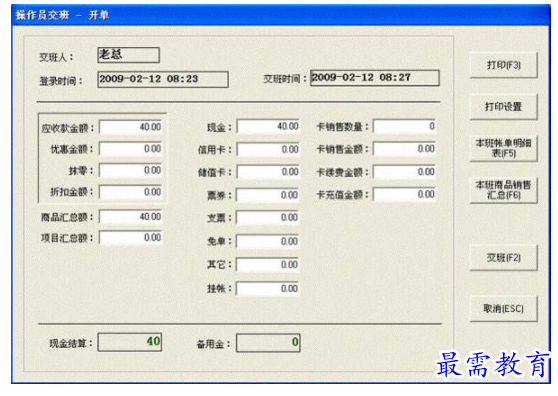The width and height of the screenshot is (558, 396).
Task: Click the 信用卡 amount field
Action: coord(268,149)
